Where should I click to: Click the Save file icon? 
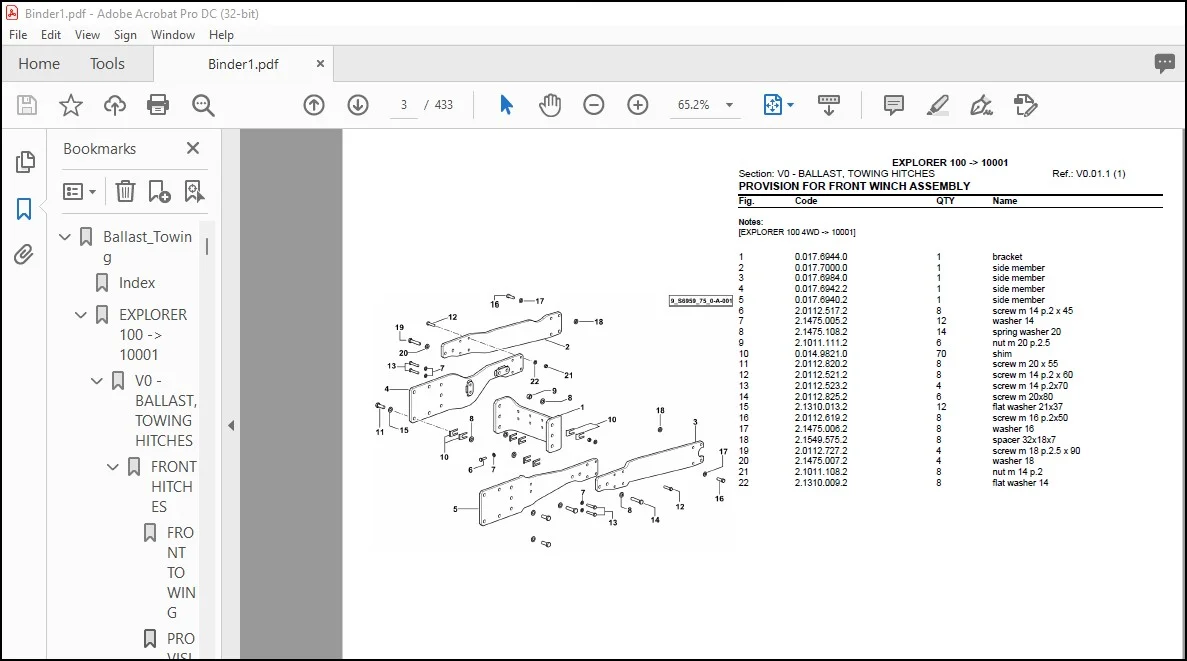click(x=26, y=105)
